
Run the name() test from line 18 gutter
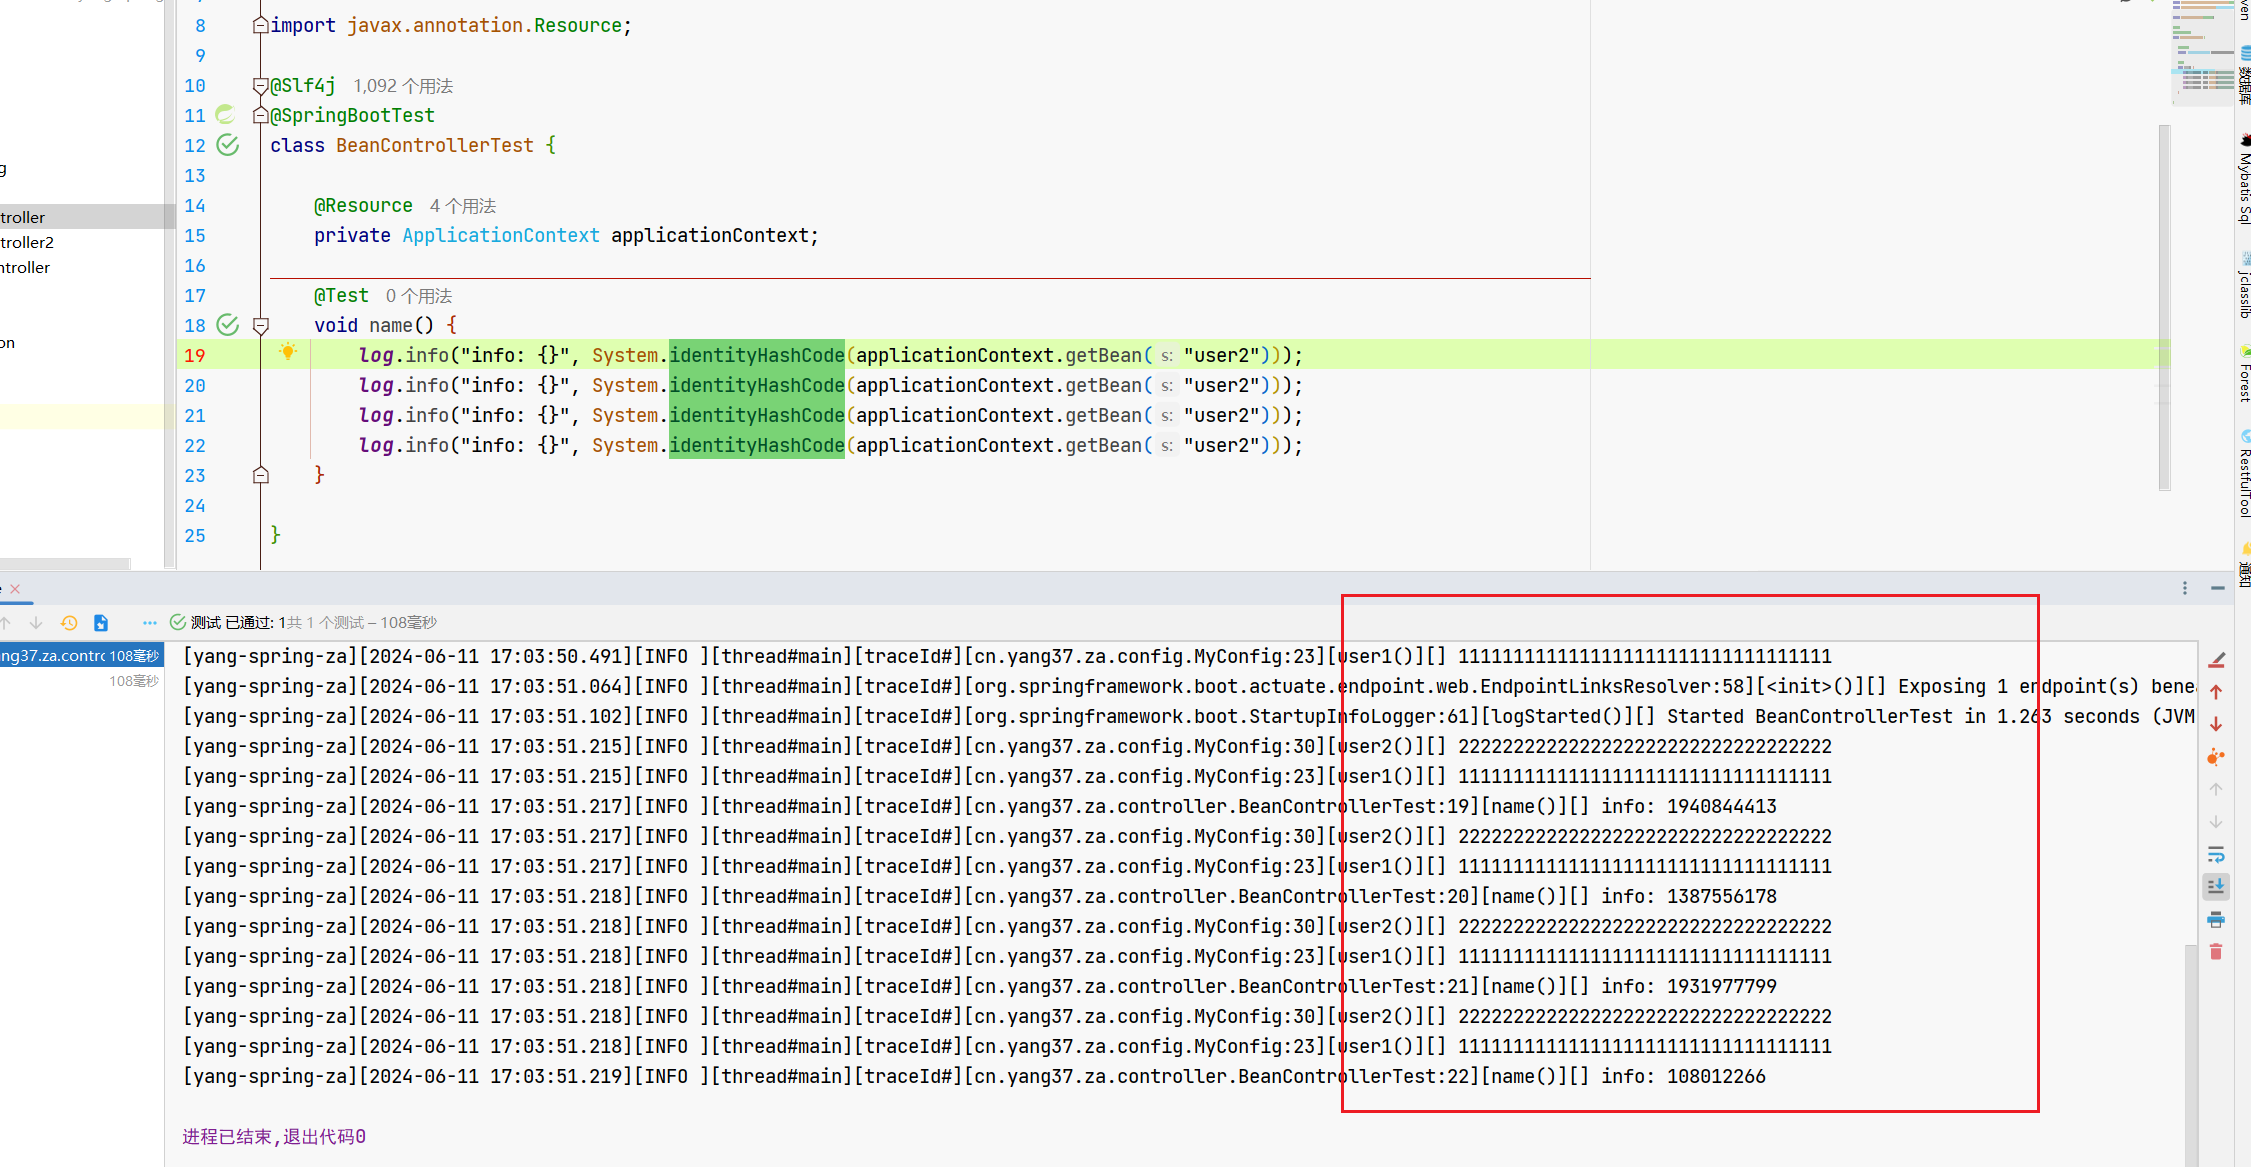(x=228, y=325)
